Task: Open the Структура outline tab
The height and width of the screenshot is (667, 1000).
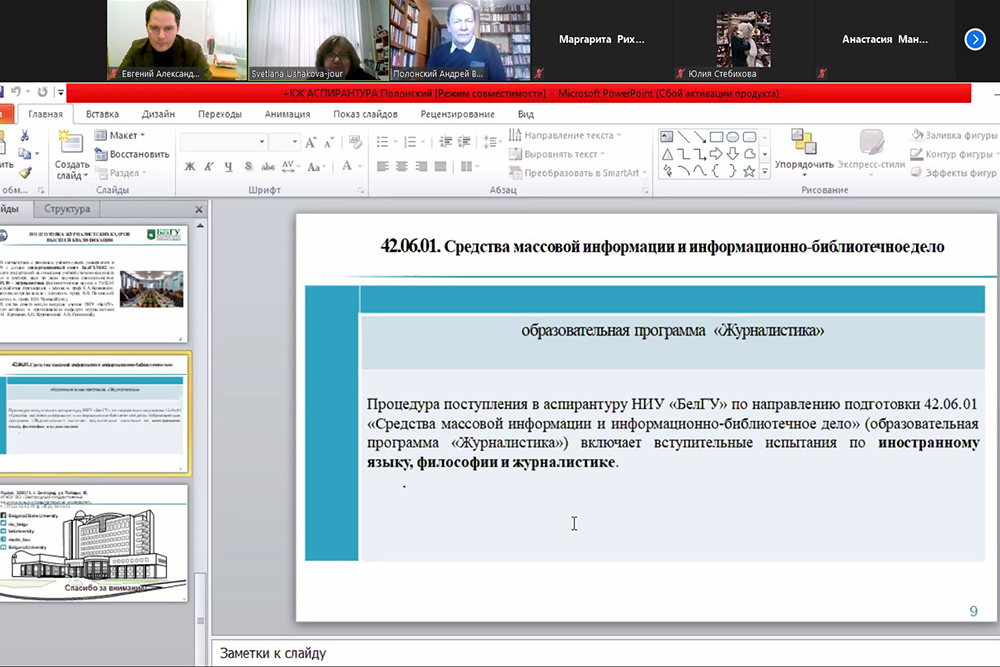Action: [x=66, y=209]
